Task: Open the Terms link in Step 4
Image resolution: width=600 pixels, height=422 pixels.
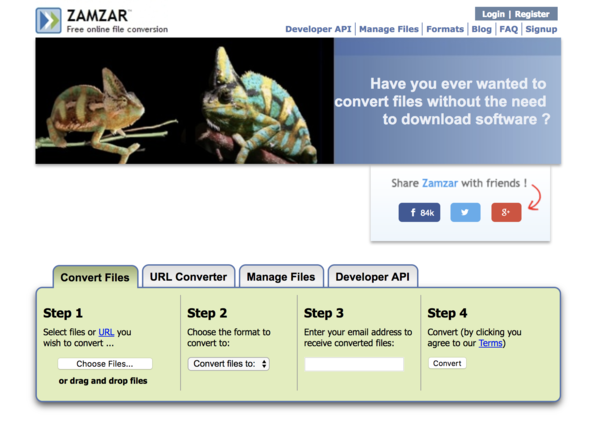Action: pyautogui.click(x=491, y=343)
